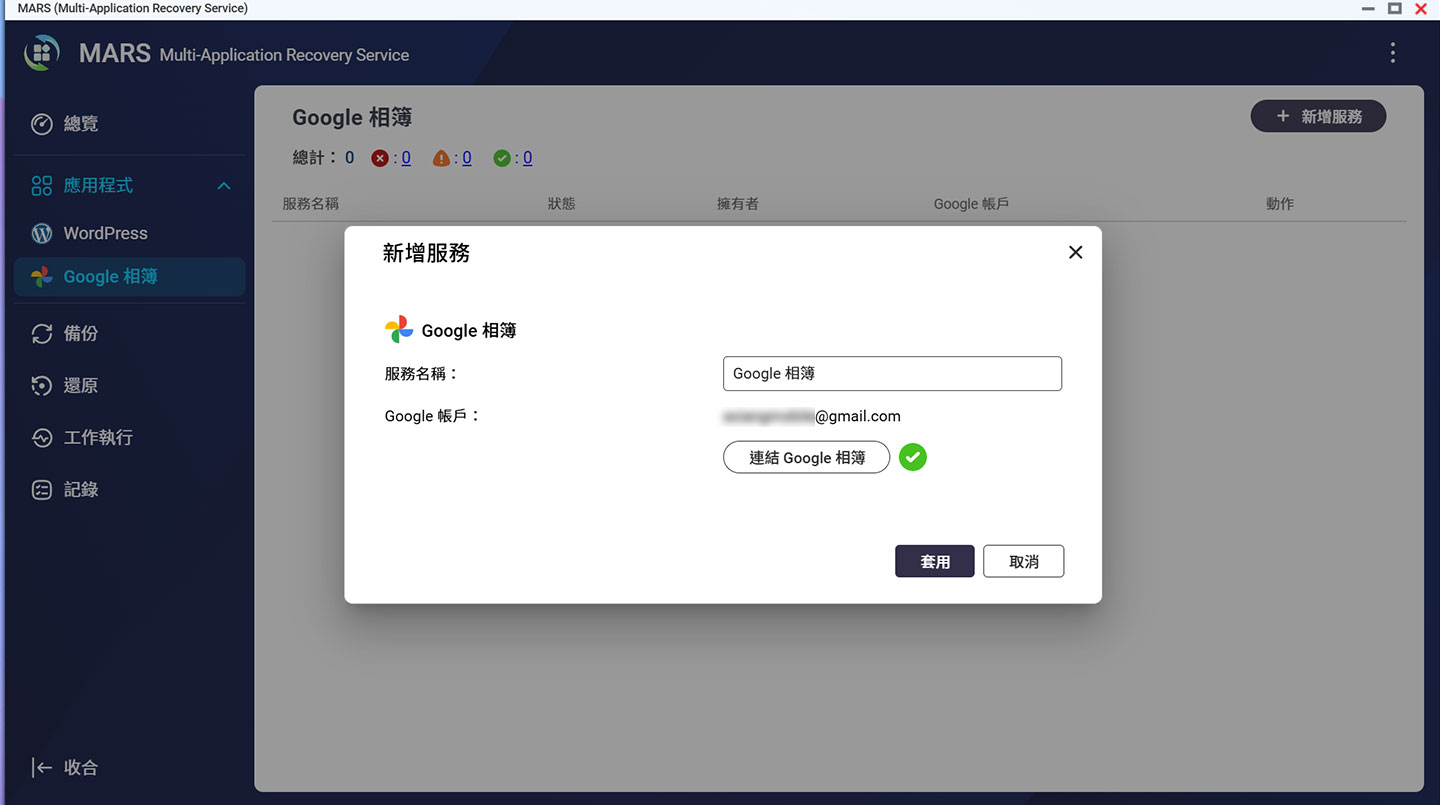This screenshot has width=1440, height=805.
Task: Click the 服務名稱 input field
Action: pos(892,373)
